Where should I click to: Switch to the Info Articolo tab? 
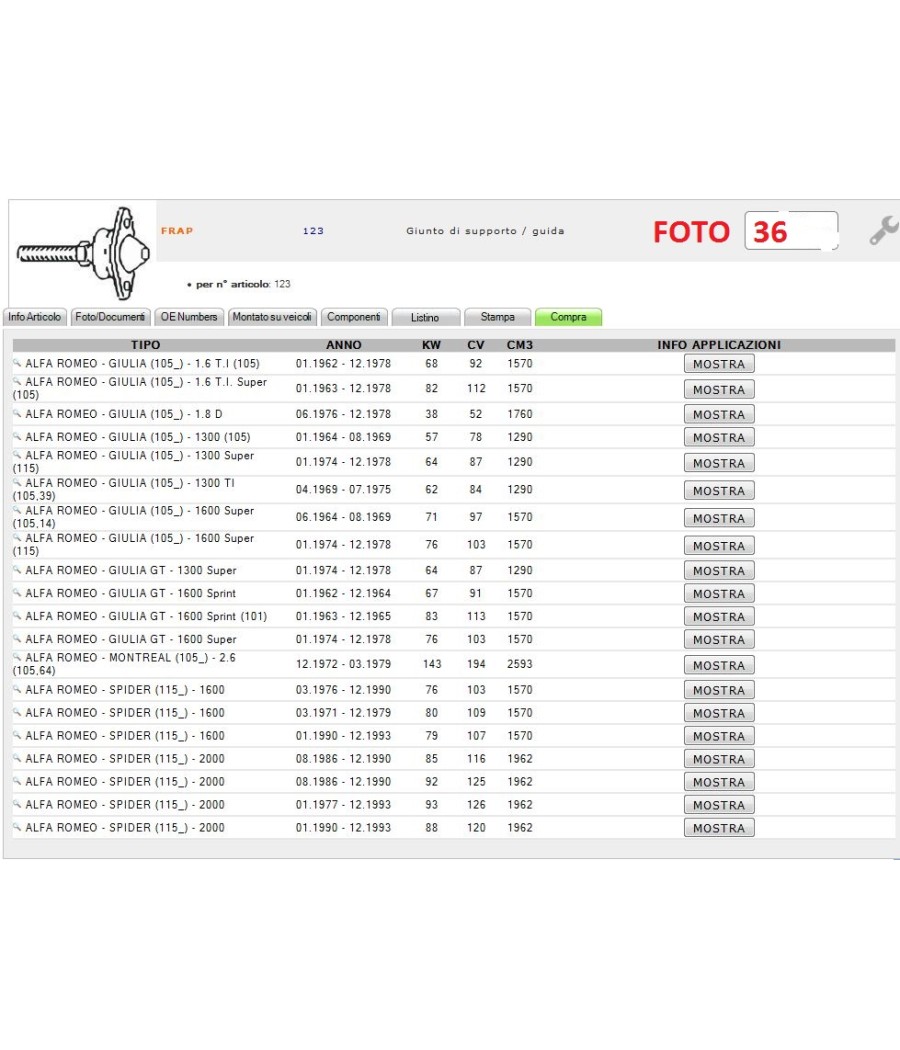point(35,317)
